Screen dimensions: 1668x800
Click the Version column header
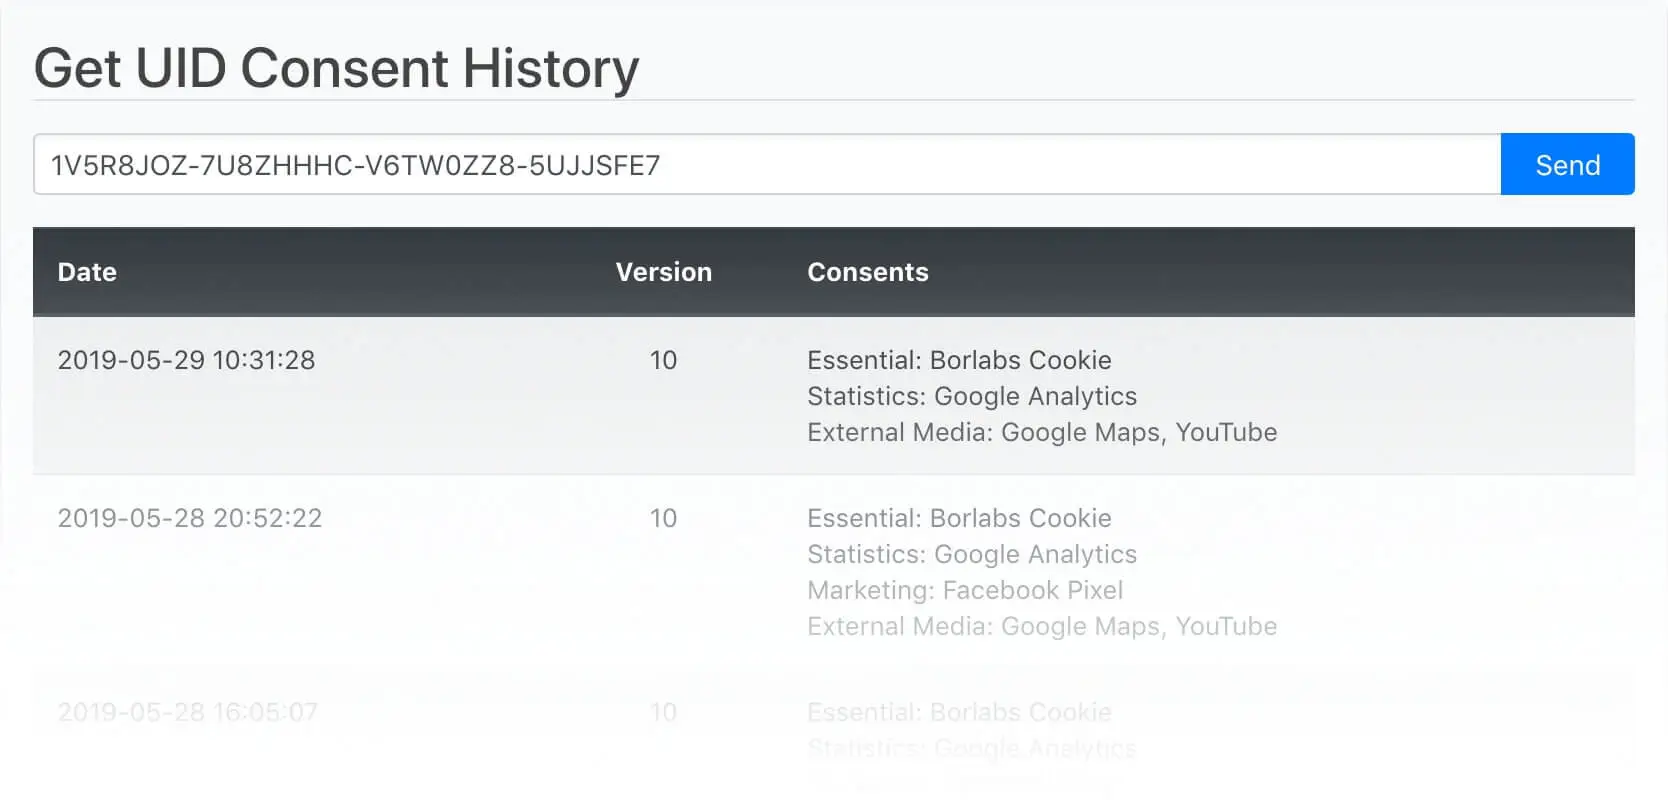coord(663,272)
